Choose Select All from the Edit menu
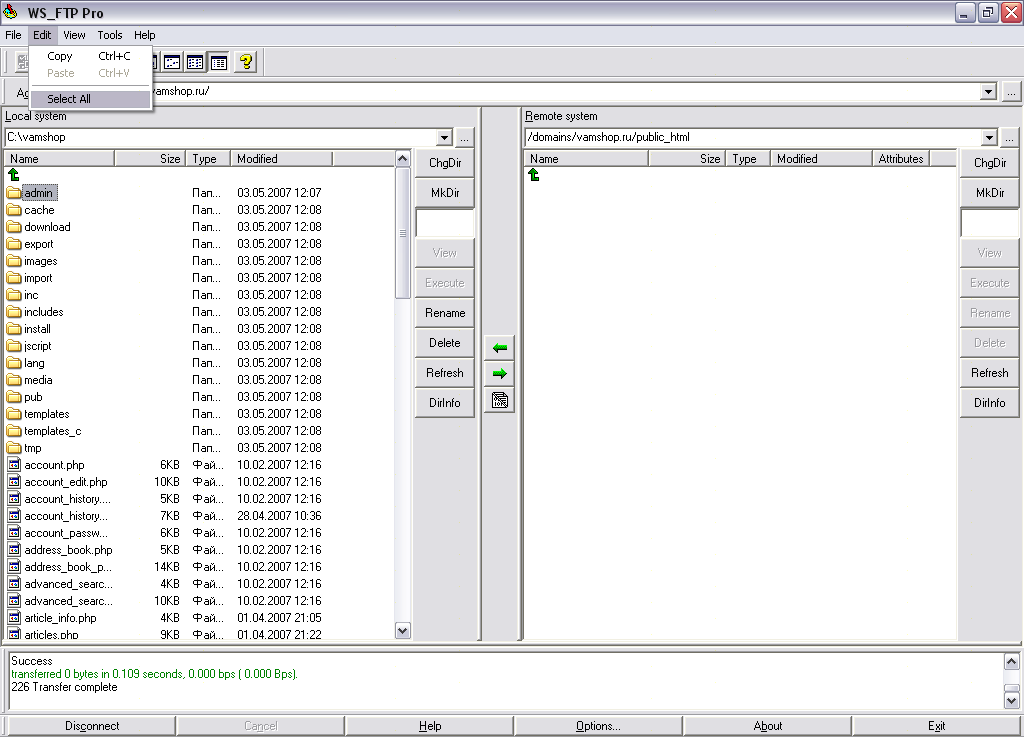1024x737 pixels. point(90,99)
